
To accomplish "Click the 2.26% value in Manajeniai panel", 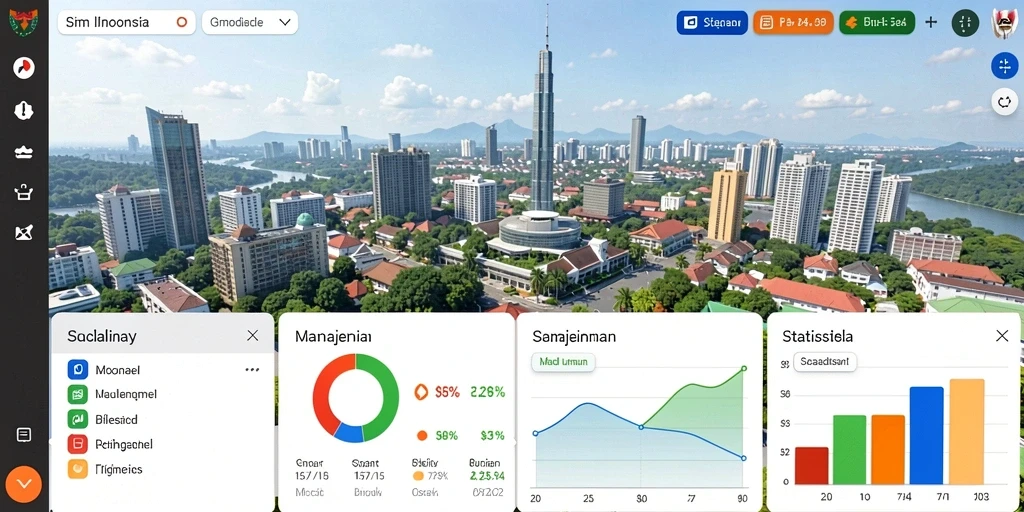I will (487, 392).
